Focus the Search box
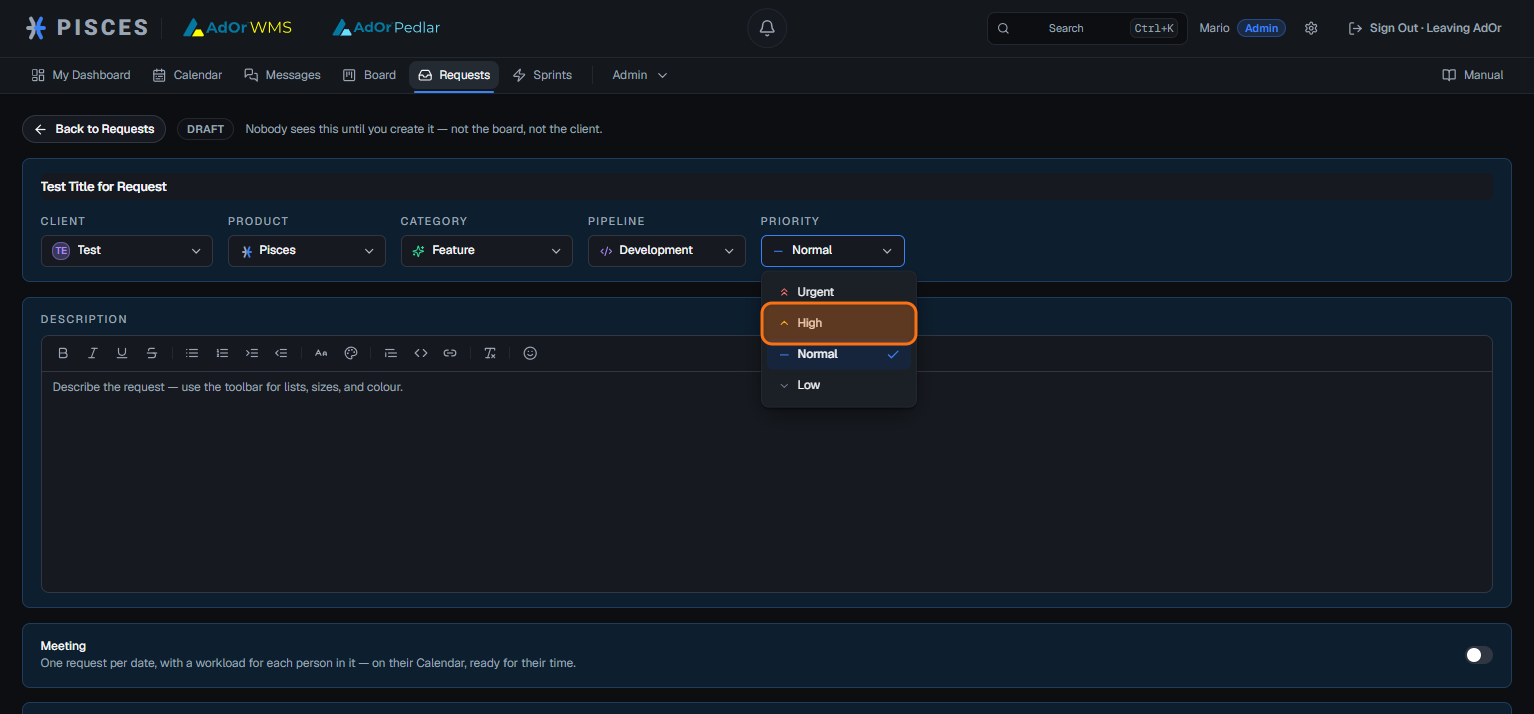The height and width of the screenshot is (714, 1534). 1087,28
